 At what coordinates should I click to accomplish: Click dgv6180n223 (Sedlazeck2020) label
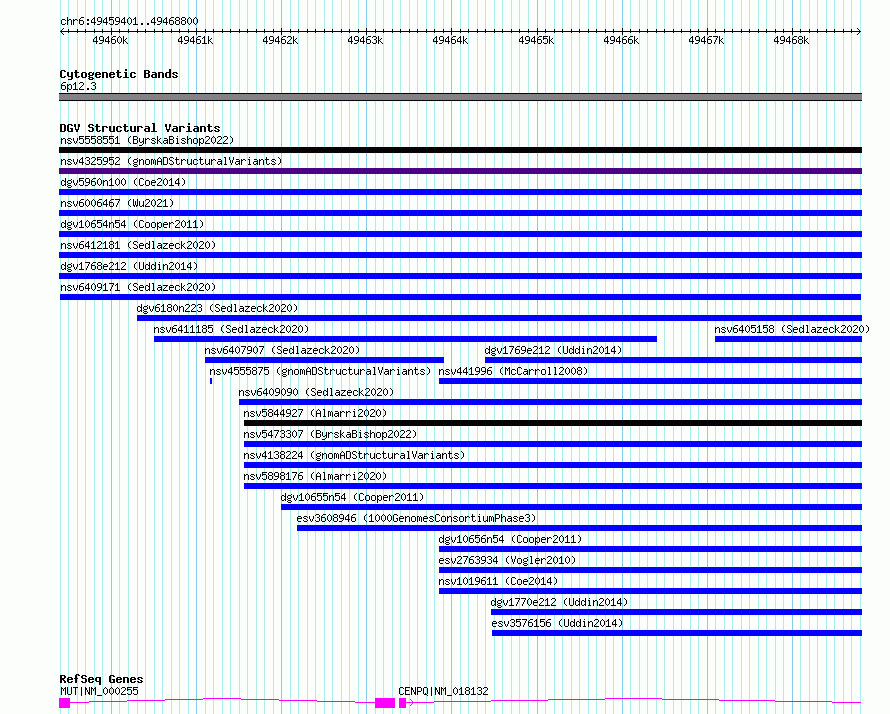coord(217,308)
